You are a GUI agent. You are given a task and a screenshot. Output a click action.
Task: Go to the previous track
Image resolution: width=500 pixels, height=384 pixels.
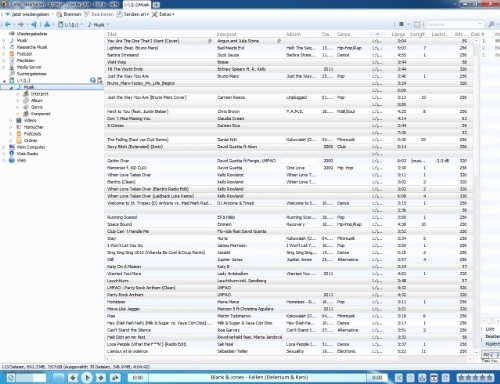[x=73, y=378]
